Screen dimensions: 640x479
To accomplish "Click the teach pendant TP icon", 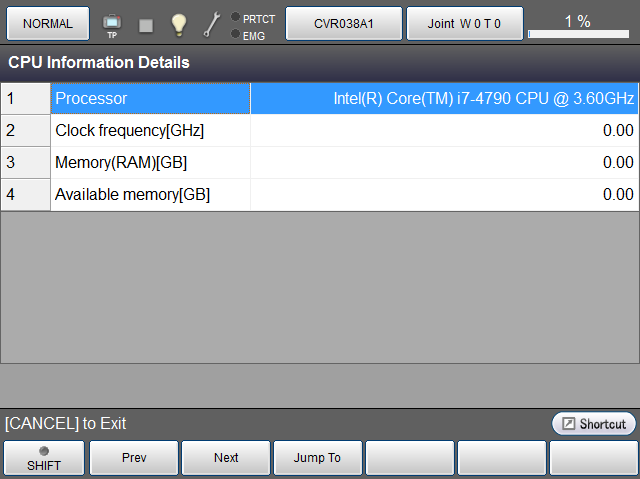I will 112,24.
